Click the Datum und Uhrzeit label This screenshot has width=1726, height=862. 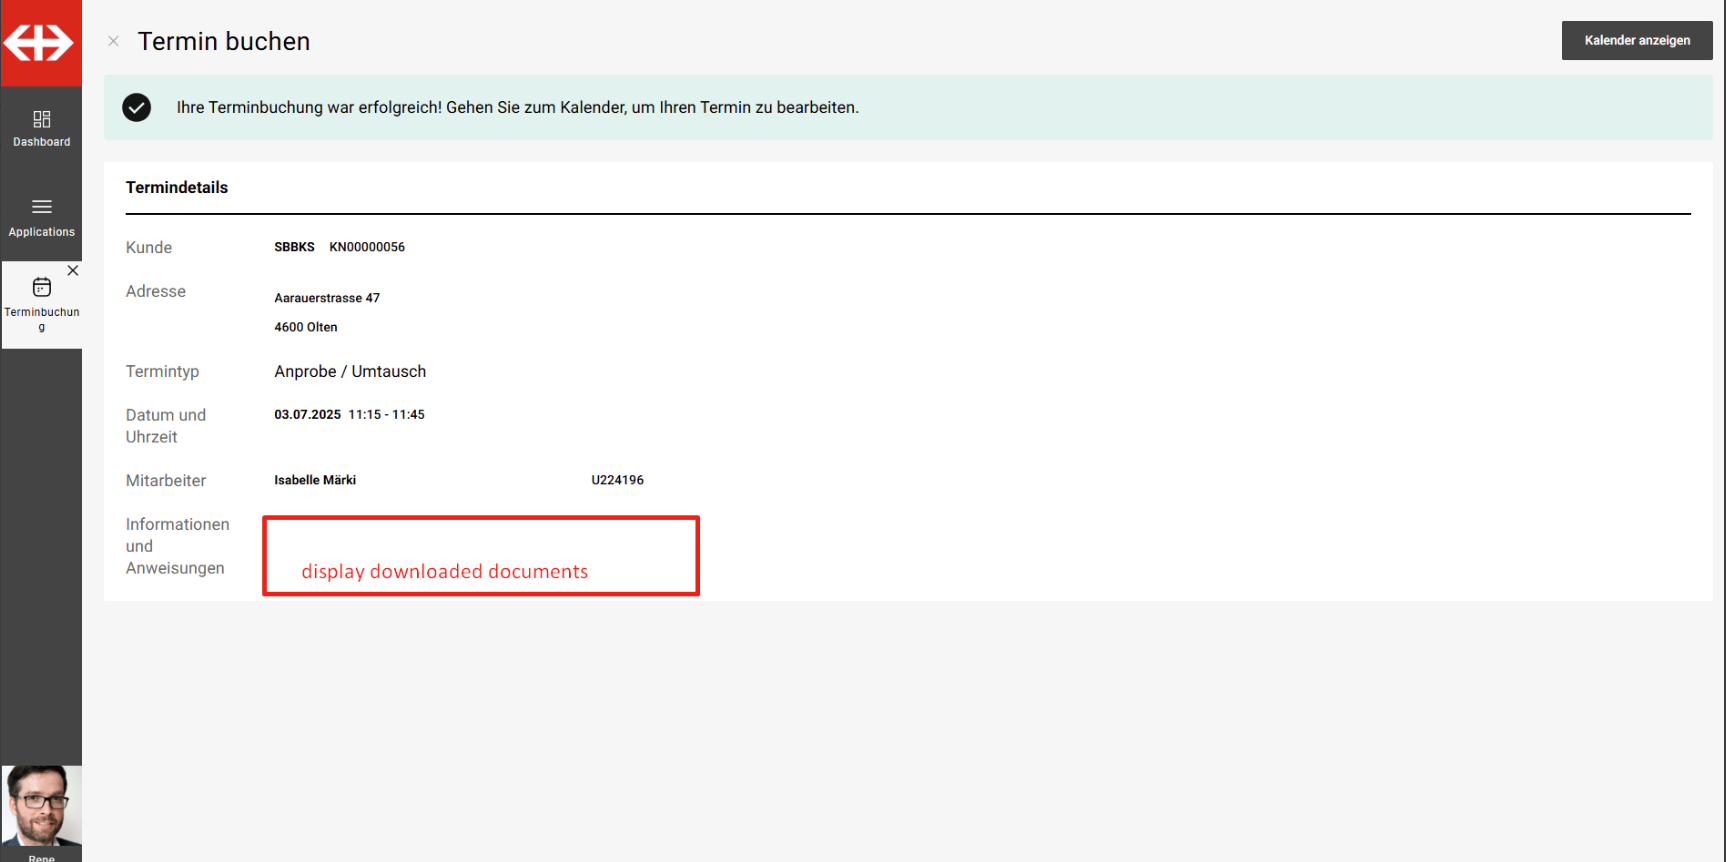click(x=166, y=426)
